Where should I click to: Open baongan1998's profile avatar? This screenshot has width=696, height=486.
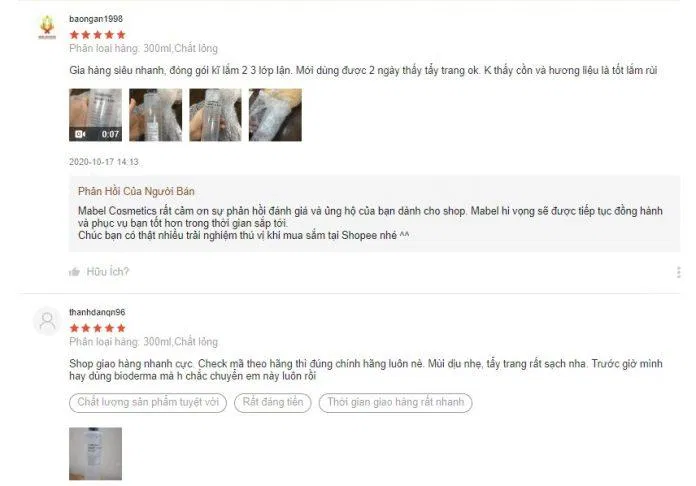47,27
